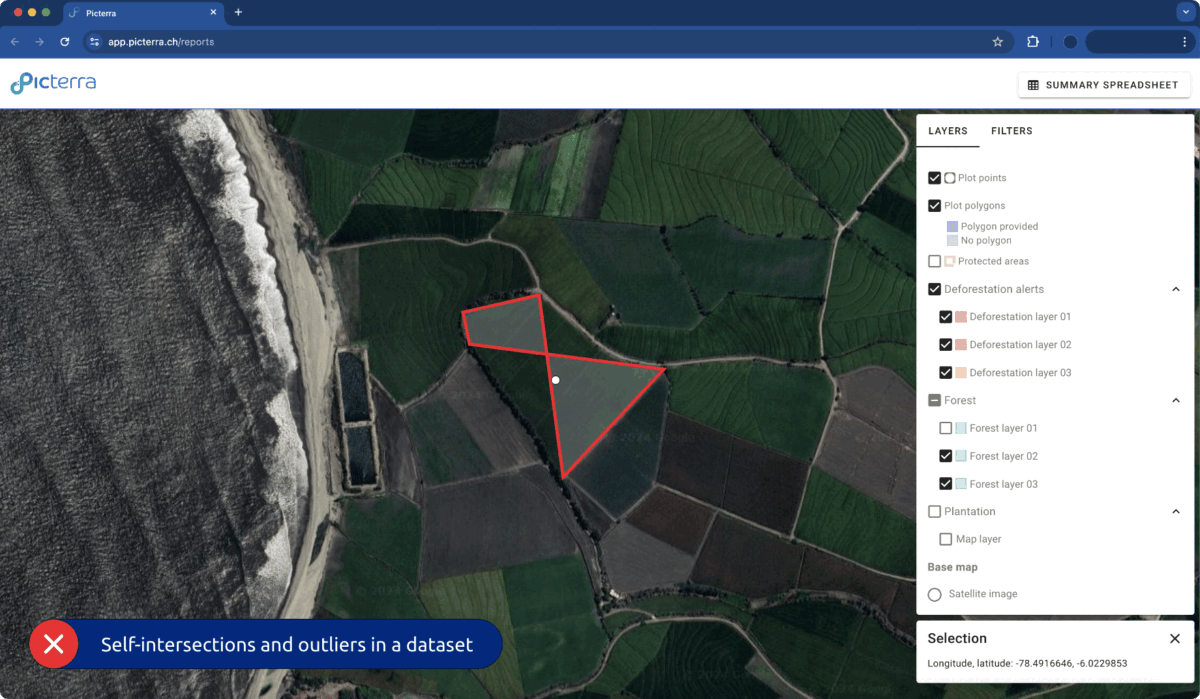Go forward in browser history
The height and width of the screenshot is (699, 1200).
39,42
